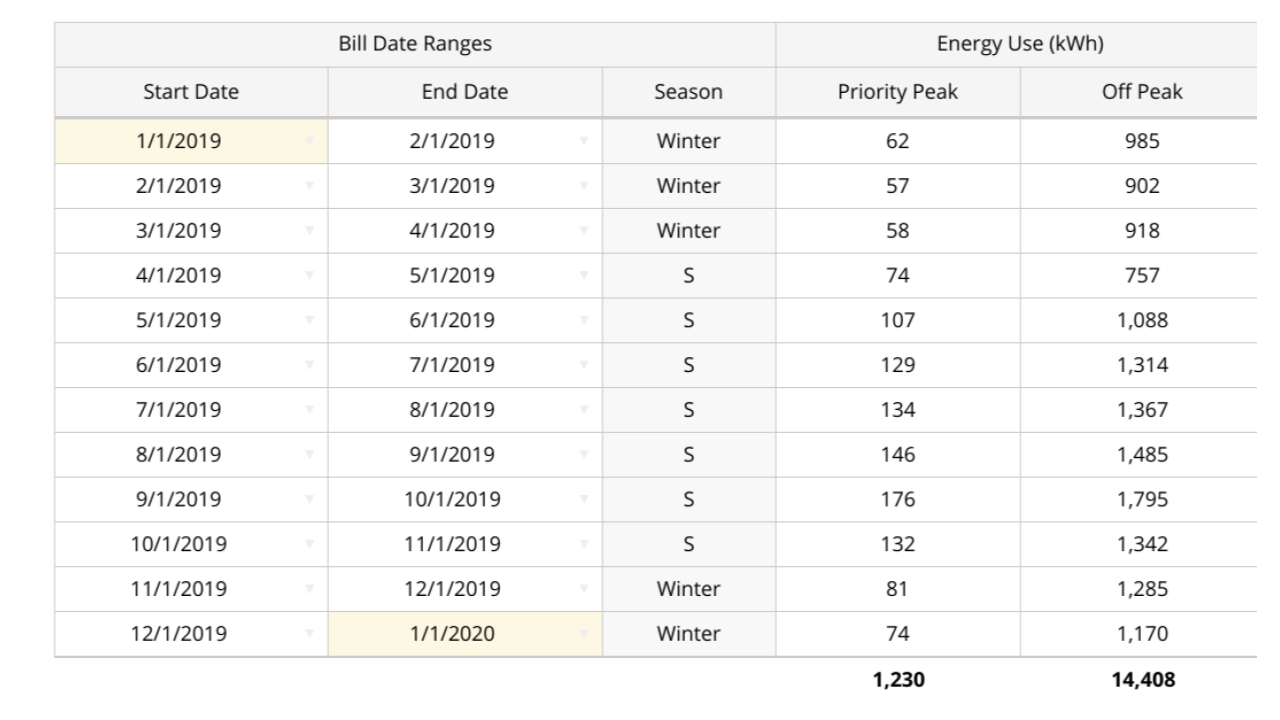The image size is (1280, 720).
Task: Open dropdown arrow for End Date 2/1/2019
Action: pos(583,142)
